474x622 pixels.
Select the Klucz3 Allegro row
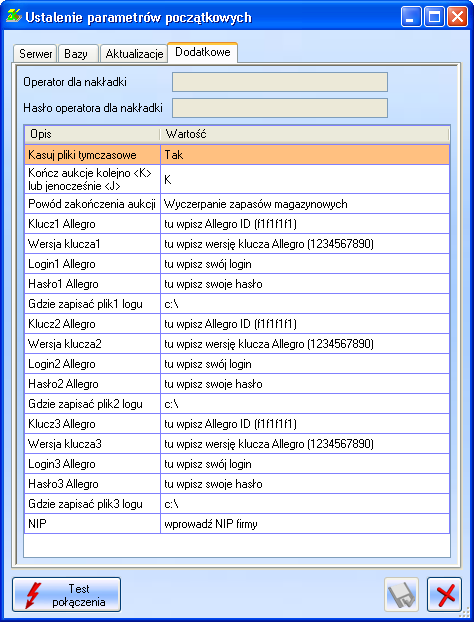point(237,424)
